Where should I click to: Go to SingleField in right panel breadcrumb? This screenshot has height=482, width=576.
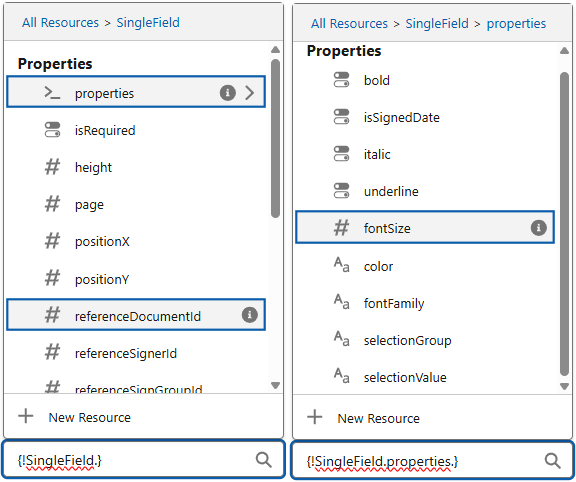pyautogui.click(x=437, y=24)
